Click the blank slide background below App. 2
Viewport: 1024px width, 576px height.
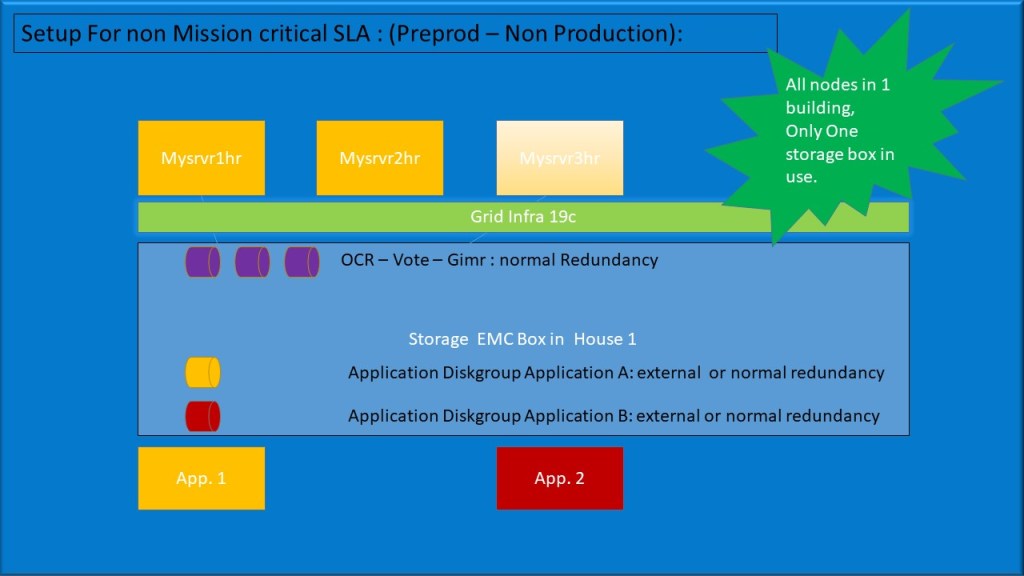(x=559, y=545)
